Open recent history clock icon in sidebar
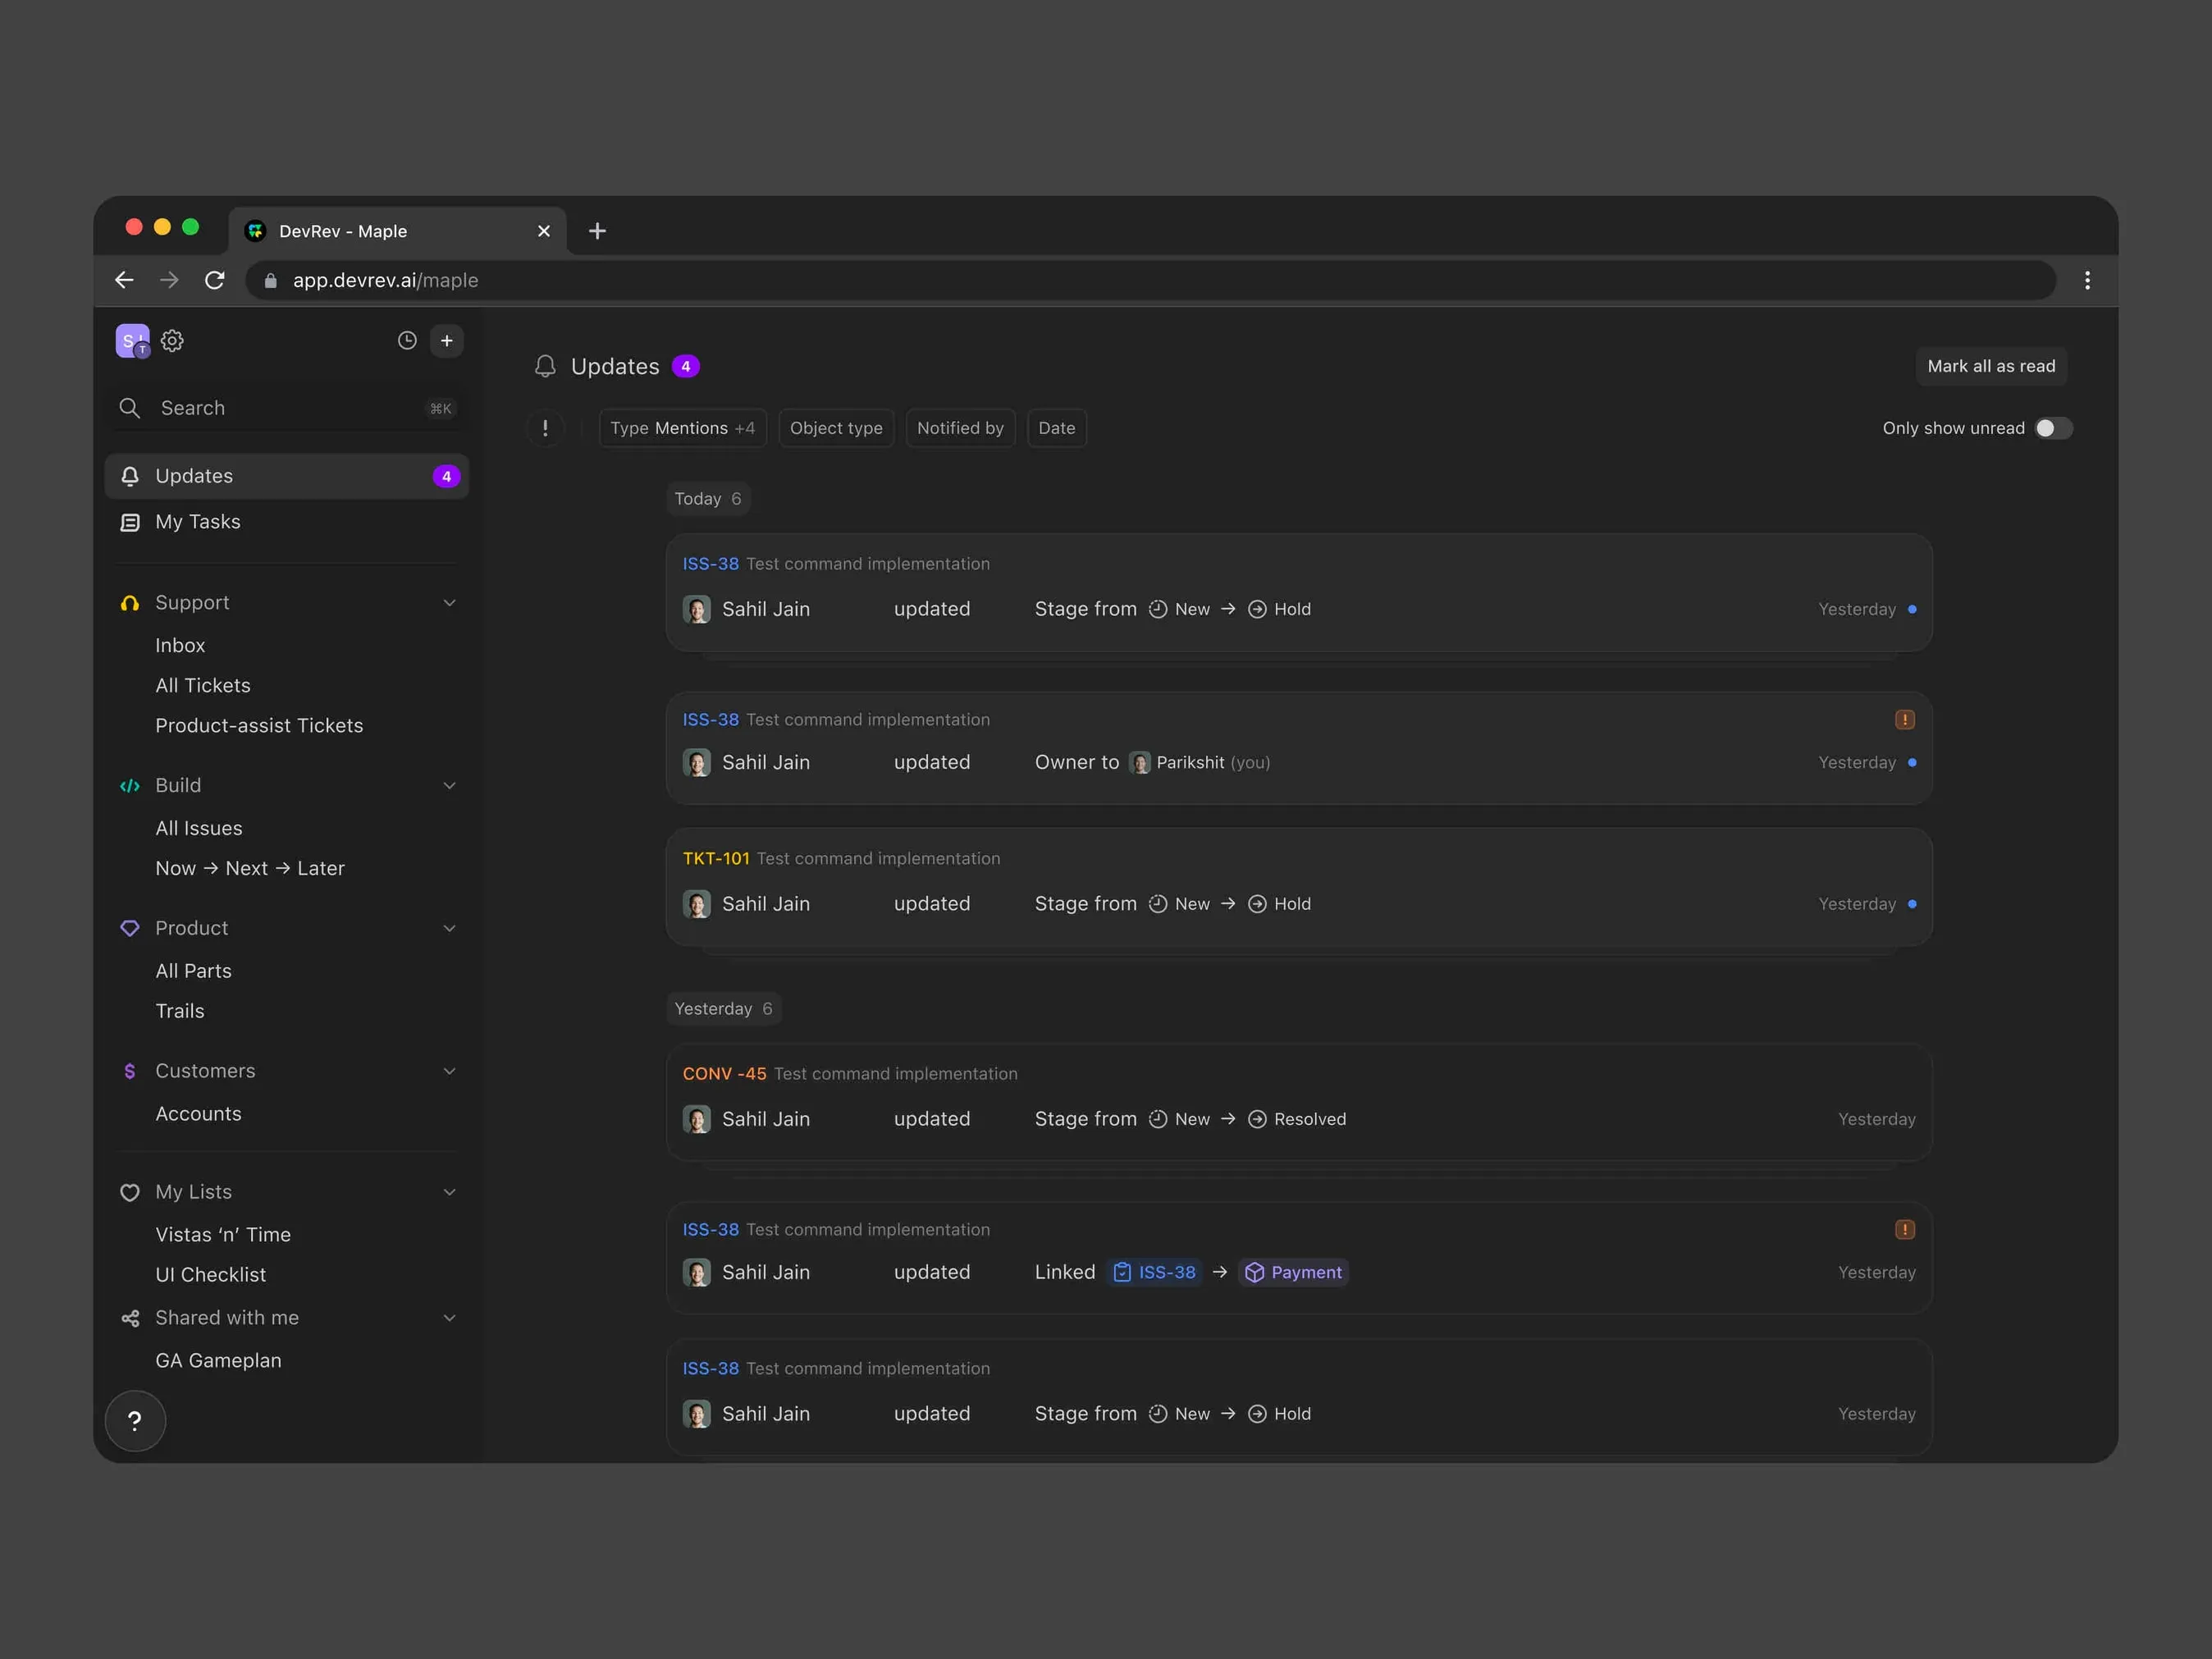The width and height of the screenshot is (2212, 1659). coord(407,341)
